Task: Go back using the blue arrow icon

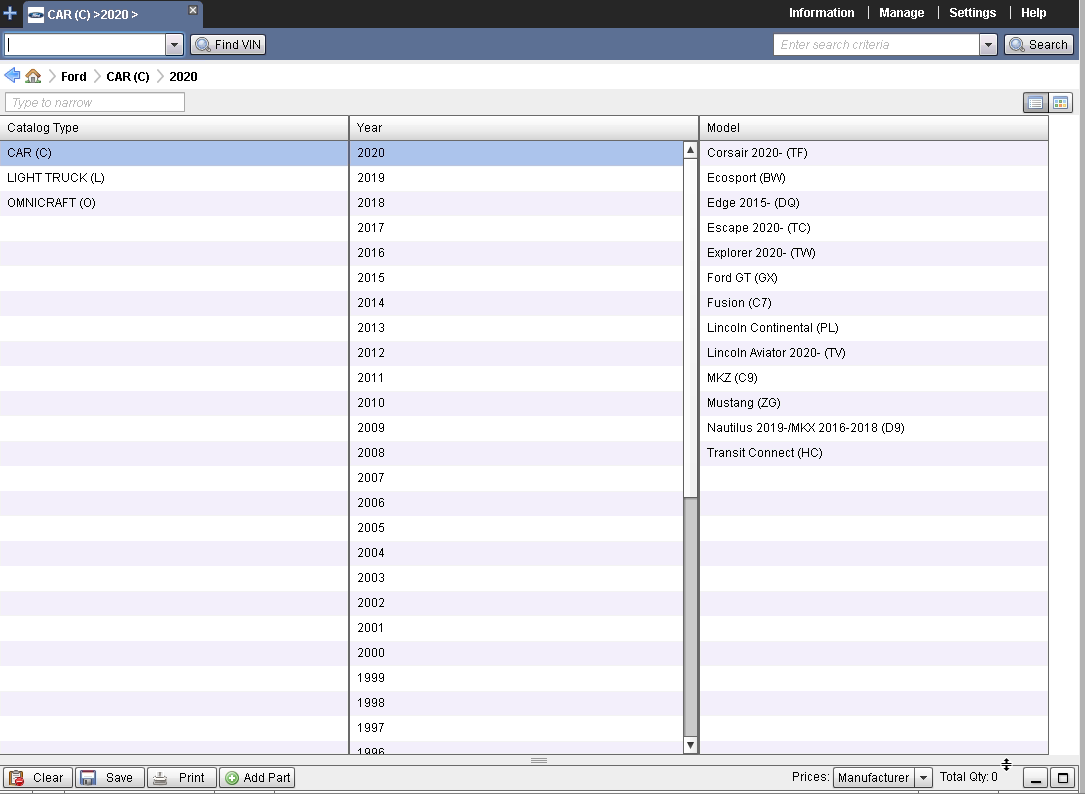Action: [x=12, y=76]
